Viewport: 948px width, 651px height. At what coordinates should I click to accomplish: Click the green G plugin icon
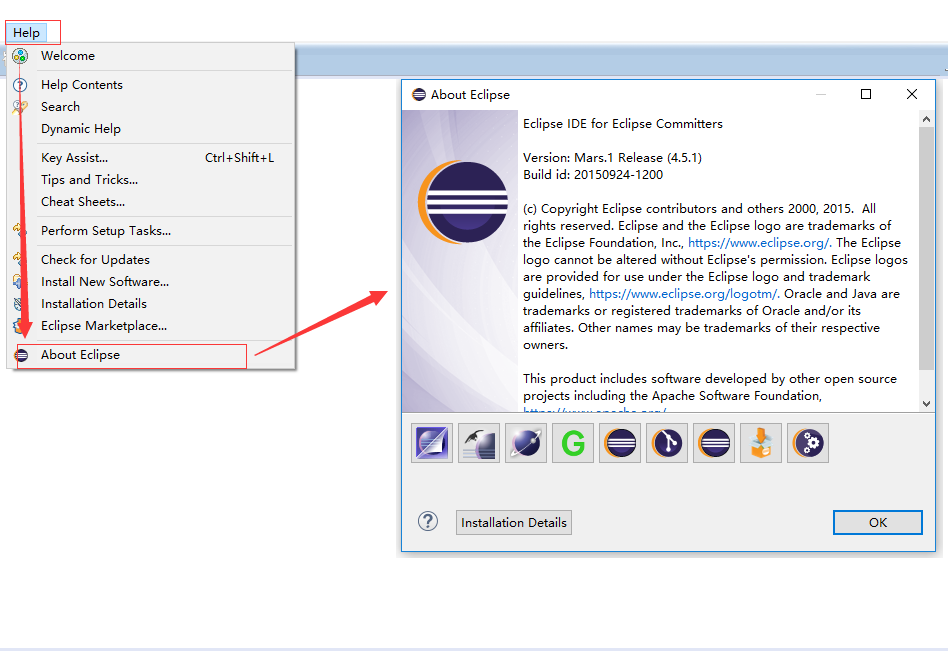point(573,443)
